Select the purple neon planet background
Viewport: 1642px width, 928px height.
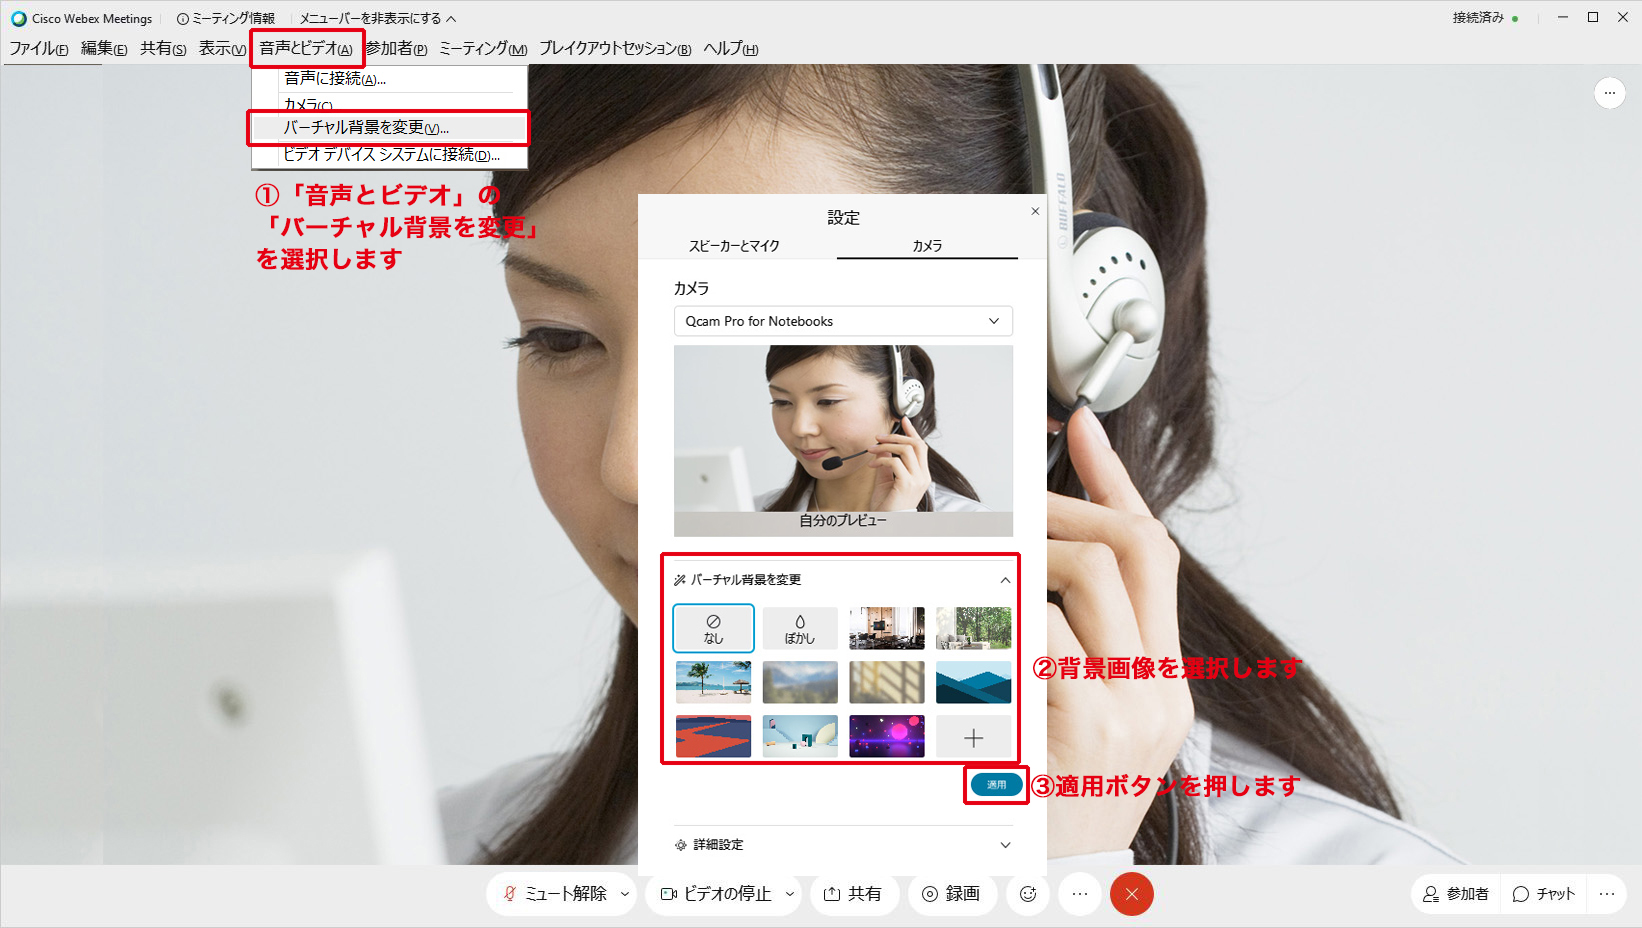[x=887, y=736]
